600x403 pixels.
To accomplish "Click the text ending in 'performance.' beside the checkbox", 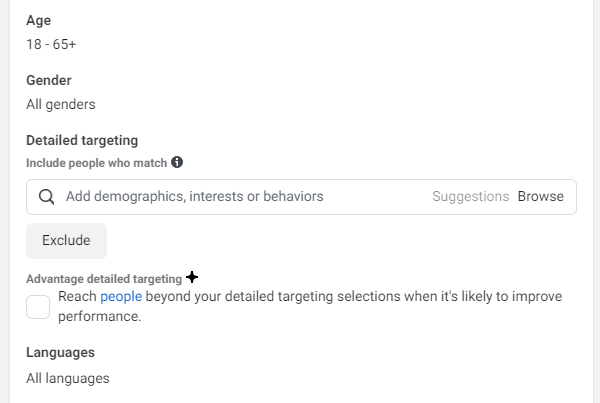I will [x=310, y=306].
